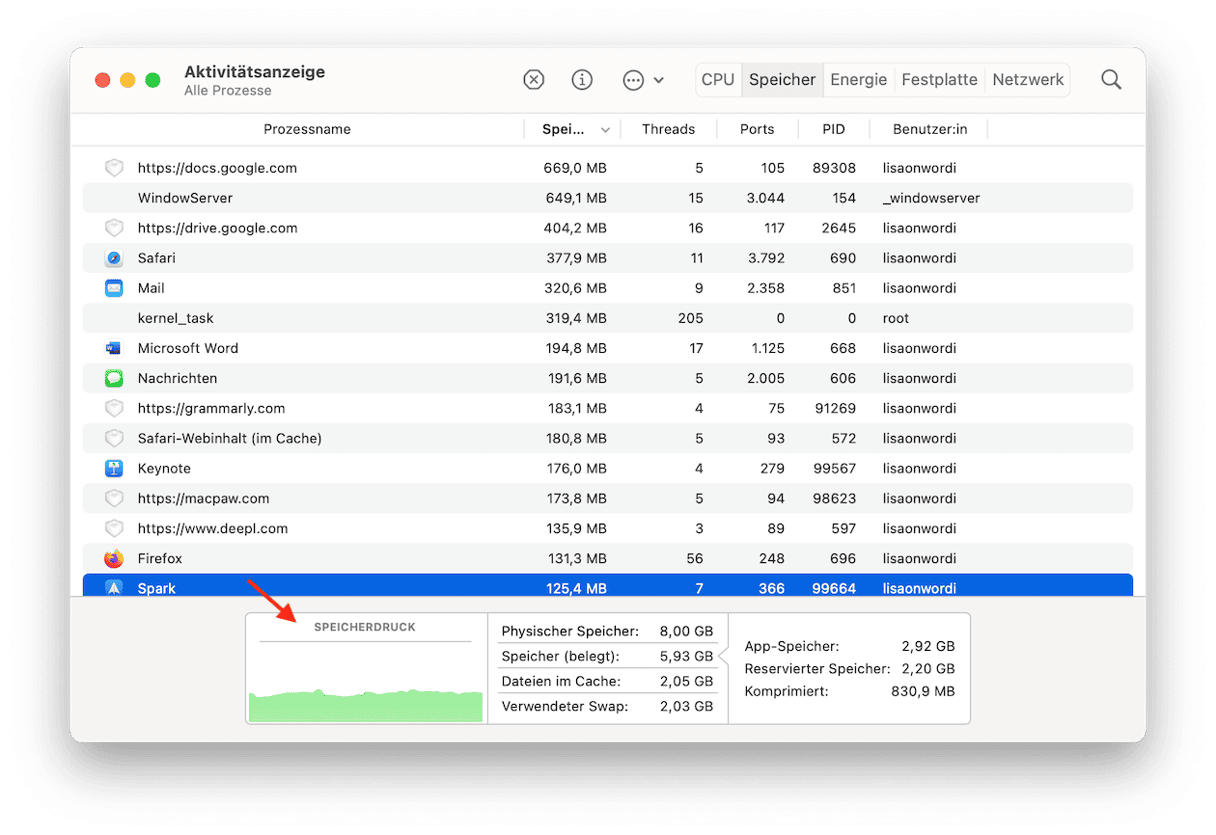This screenshot has width=1216, height=835.
Task: Click the shield icon for docs.google.com
Action: point(114,168)
